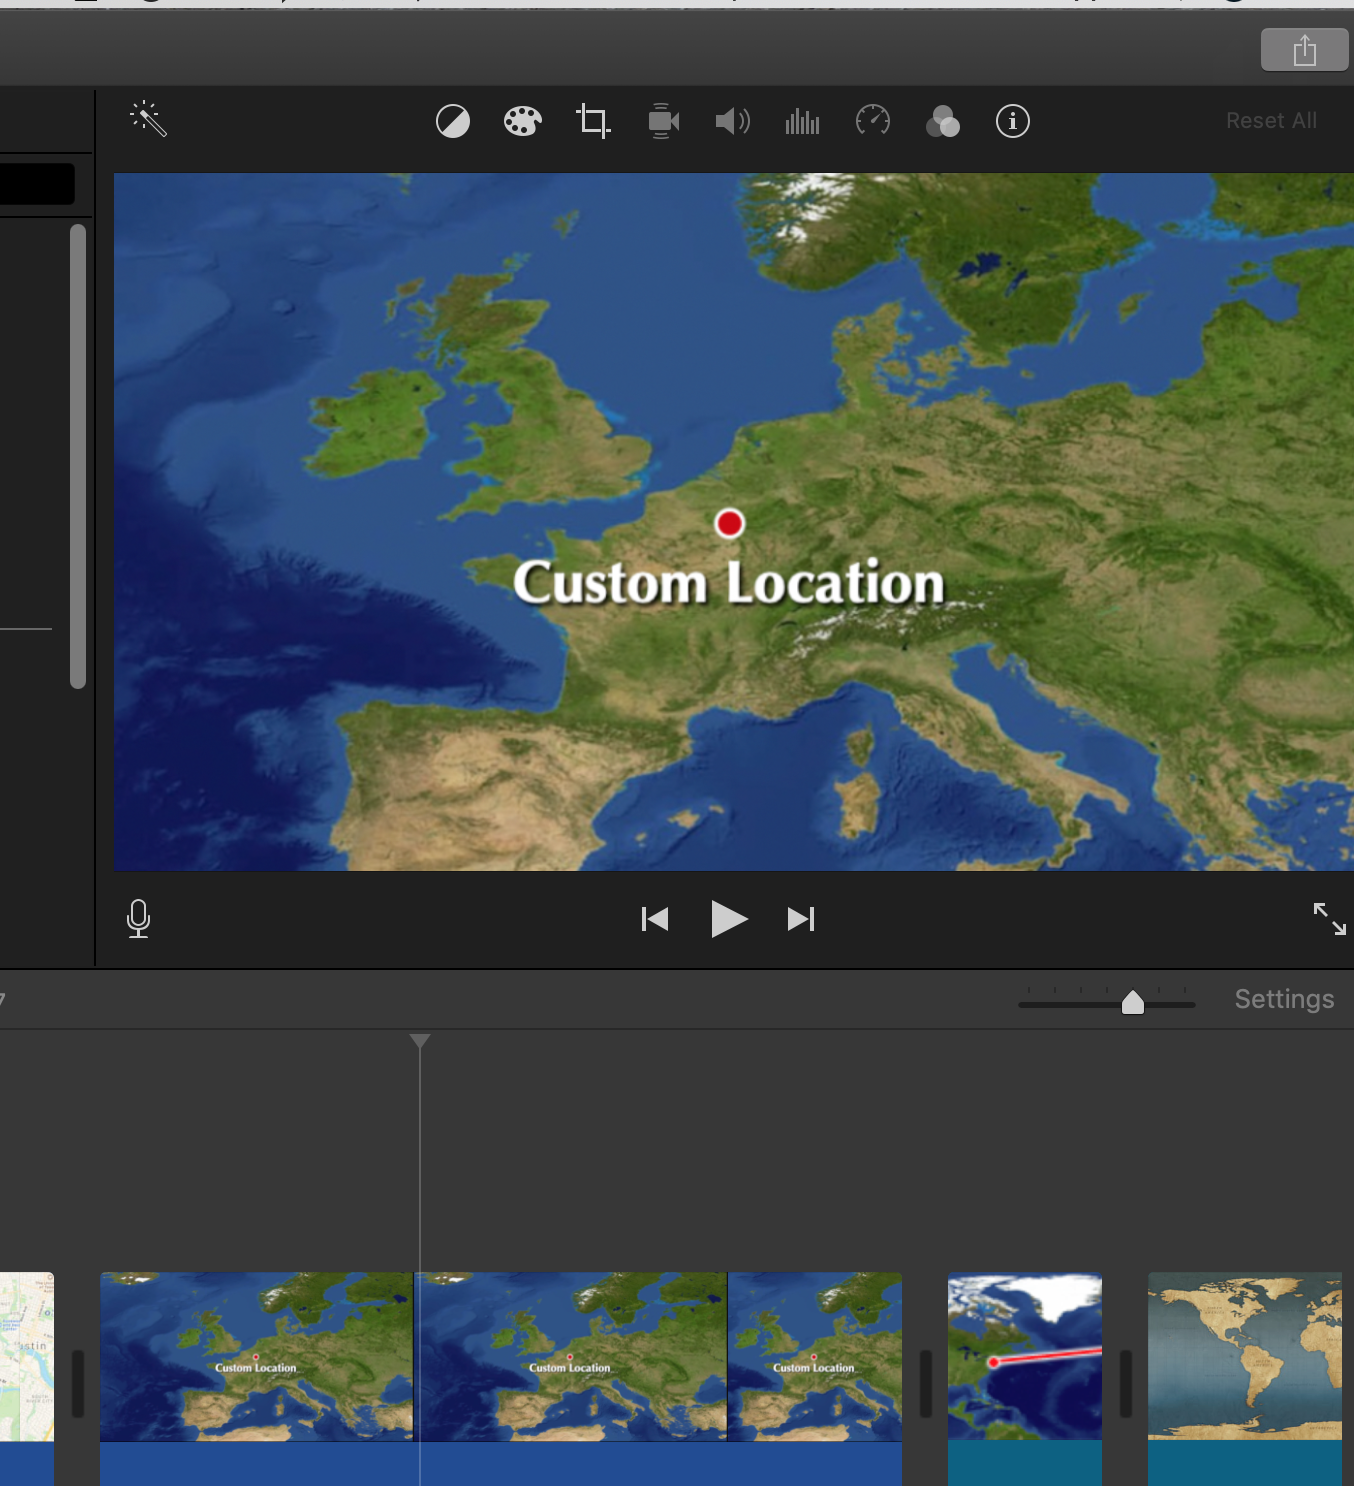Open the volume adjustment controls
This screenshot has width=1354, height=1486.
[732, 122]
